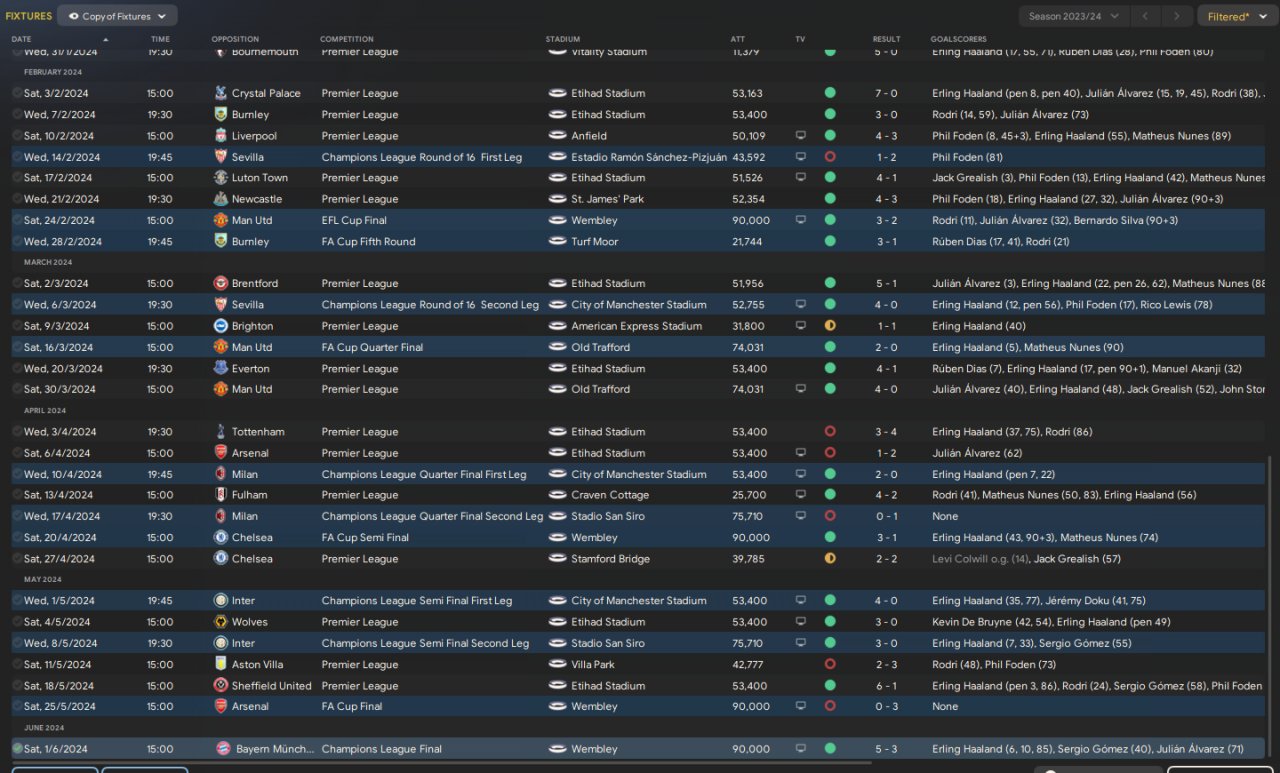Click the green win indicator on Brentford match
The height and width of the screenshot is (773, 1280).
pyautogui.click(x=830, y=284)
